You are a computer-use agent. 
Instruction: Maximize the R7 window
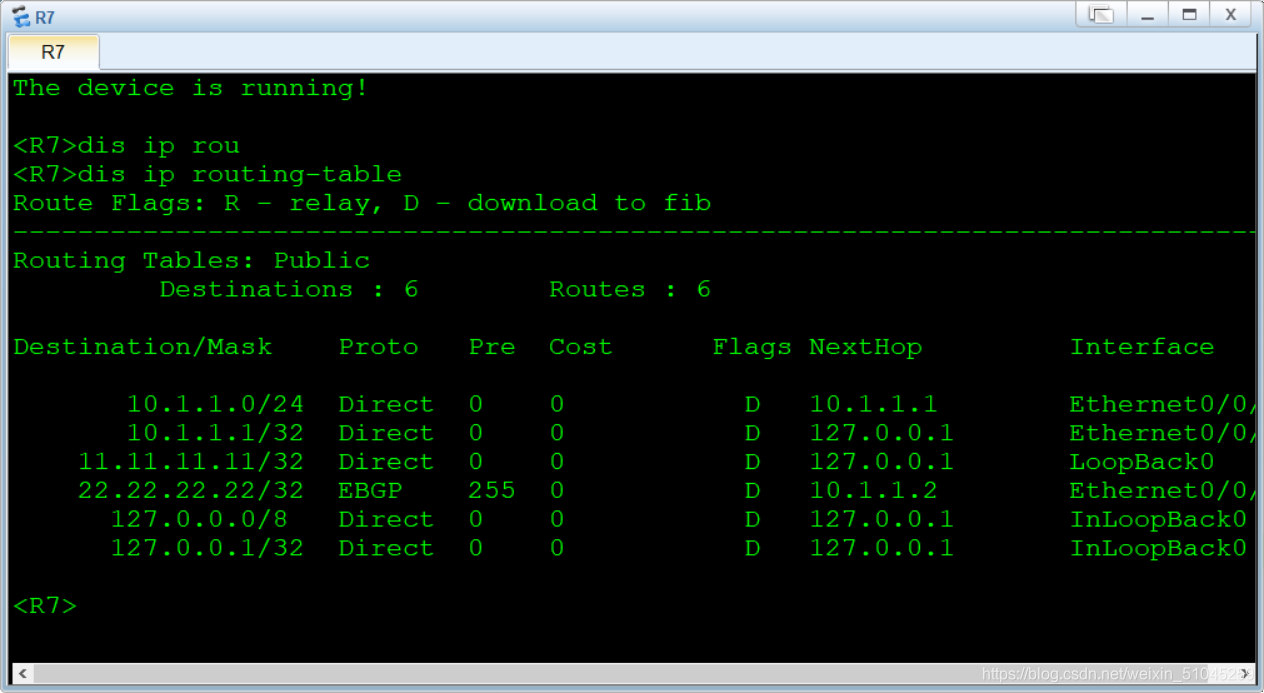(x=1189, y=15)
